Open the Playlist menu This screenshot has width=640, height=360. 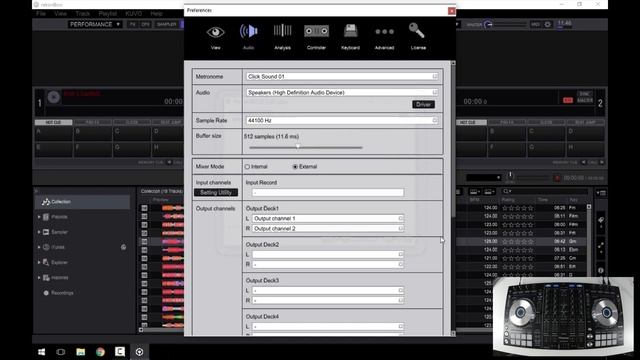108,13
